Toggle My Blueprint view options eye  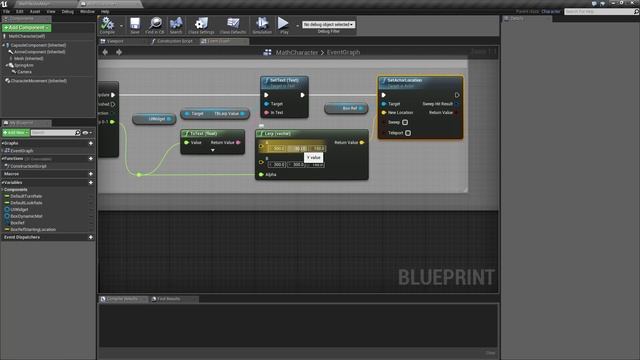[x=86, y=133]
